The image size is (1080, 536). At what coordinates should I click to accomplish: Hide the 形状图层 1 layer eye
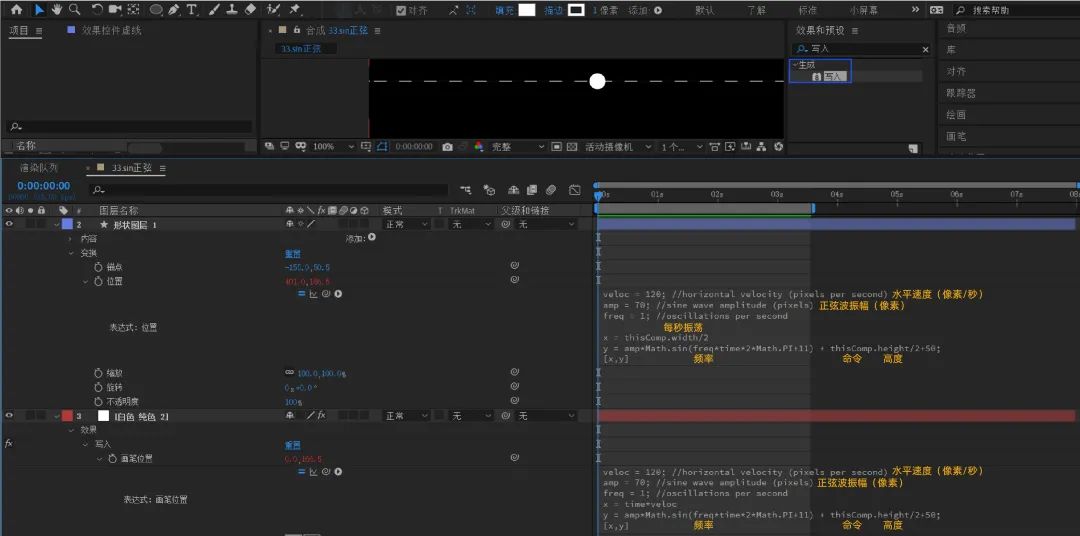10,224
